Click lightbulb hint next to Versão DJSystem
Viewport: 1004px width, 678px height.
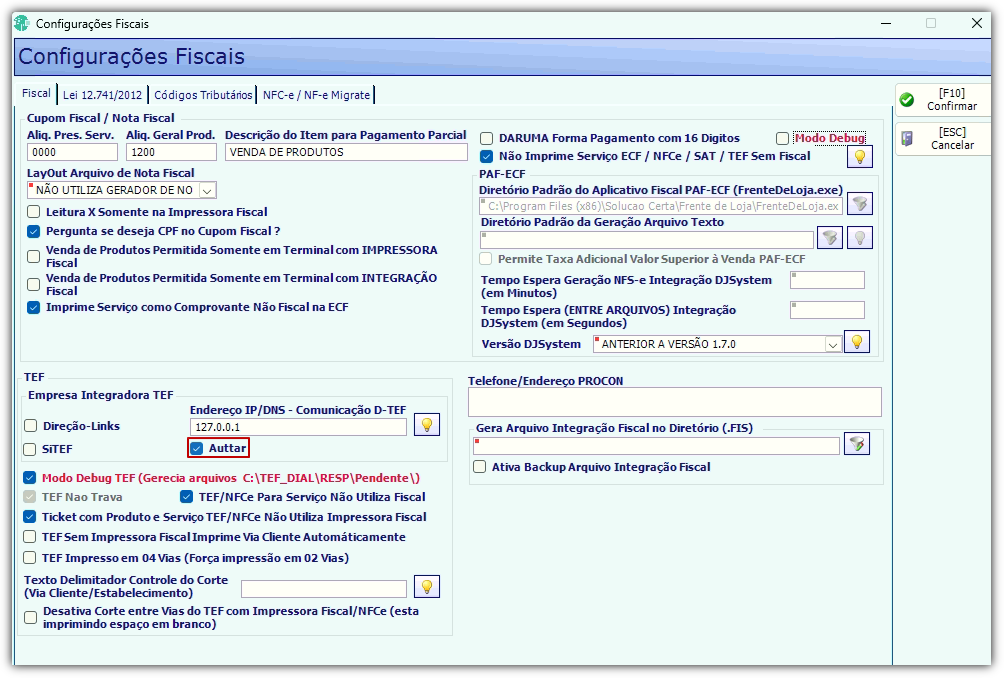[857, 342]
